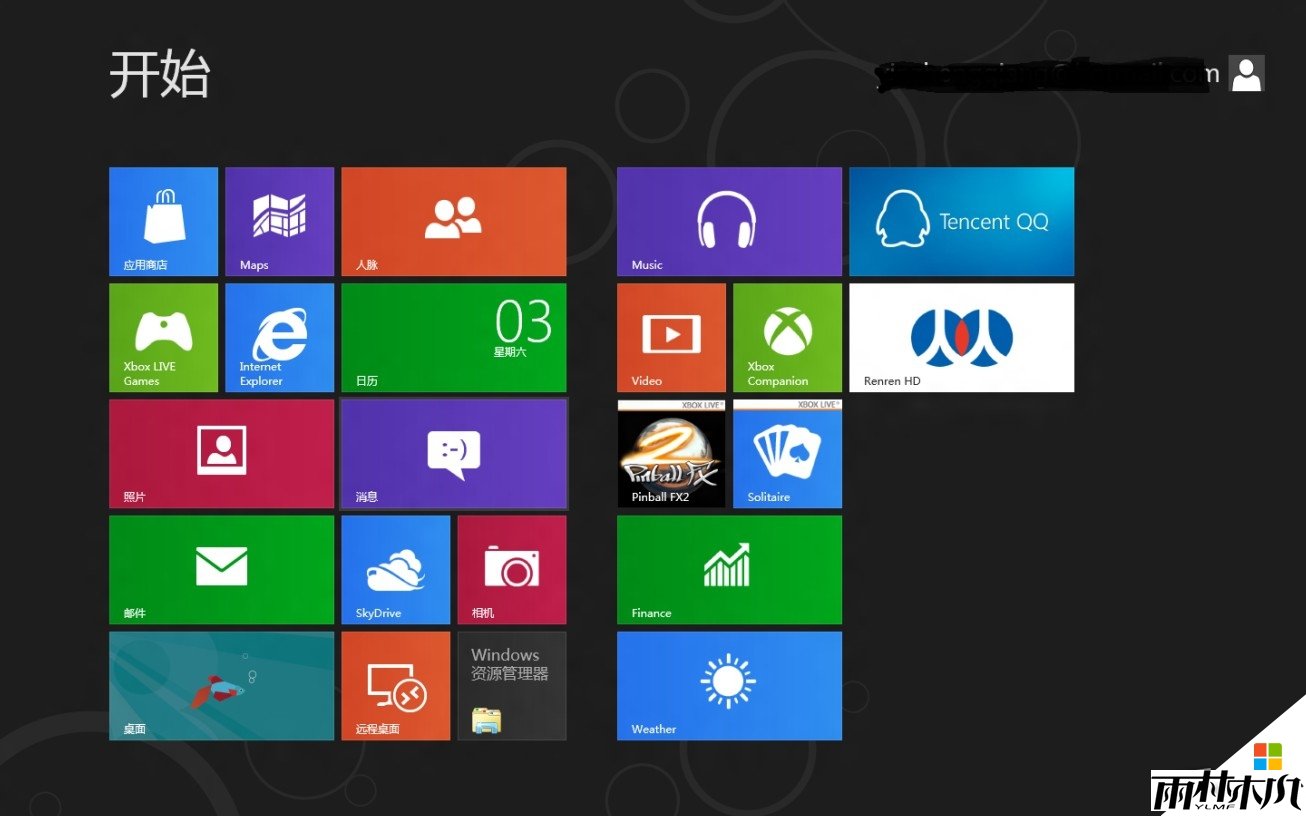Open the 相机 camera tile
The image size is (1306, 816).
pos(511,569)
